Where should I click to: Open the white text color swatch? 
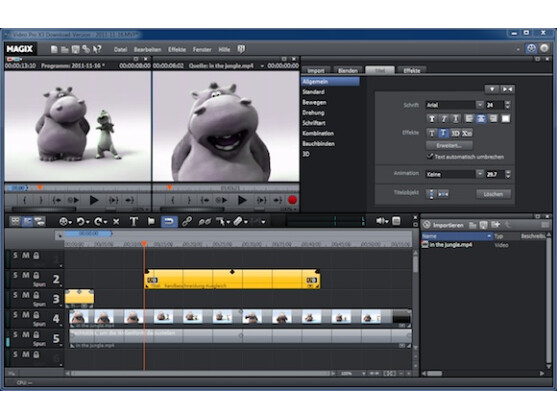[505, 119]
